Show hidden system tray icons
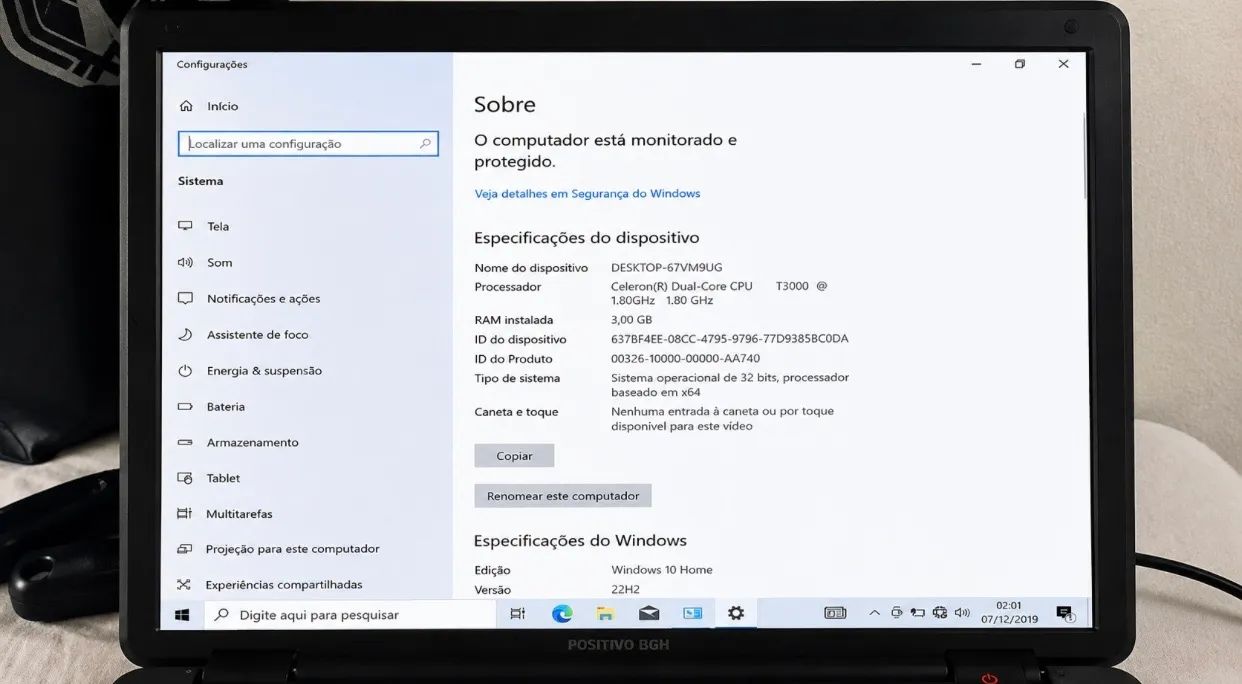1242x684 pixels. pyautogui.click(x=874, y=613)
